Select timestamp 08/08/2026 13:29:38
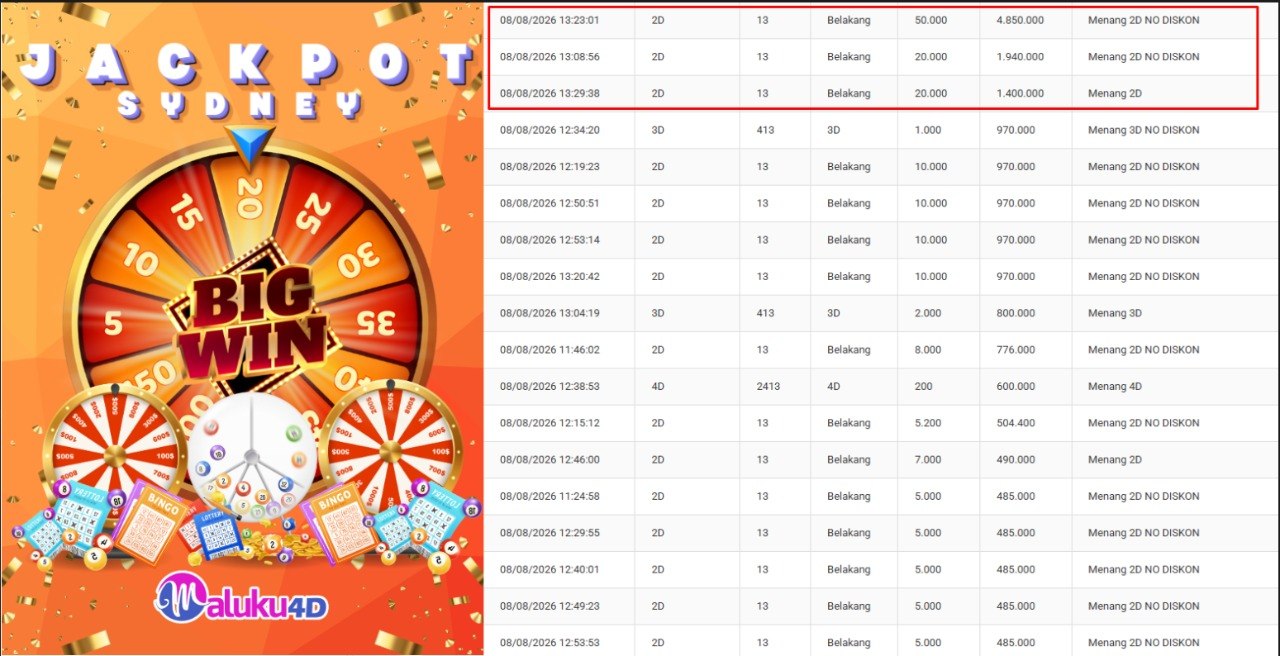 point(549,93)
